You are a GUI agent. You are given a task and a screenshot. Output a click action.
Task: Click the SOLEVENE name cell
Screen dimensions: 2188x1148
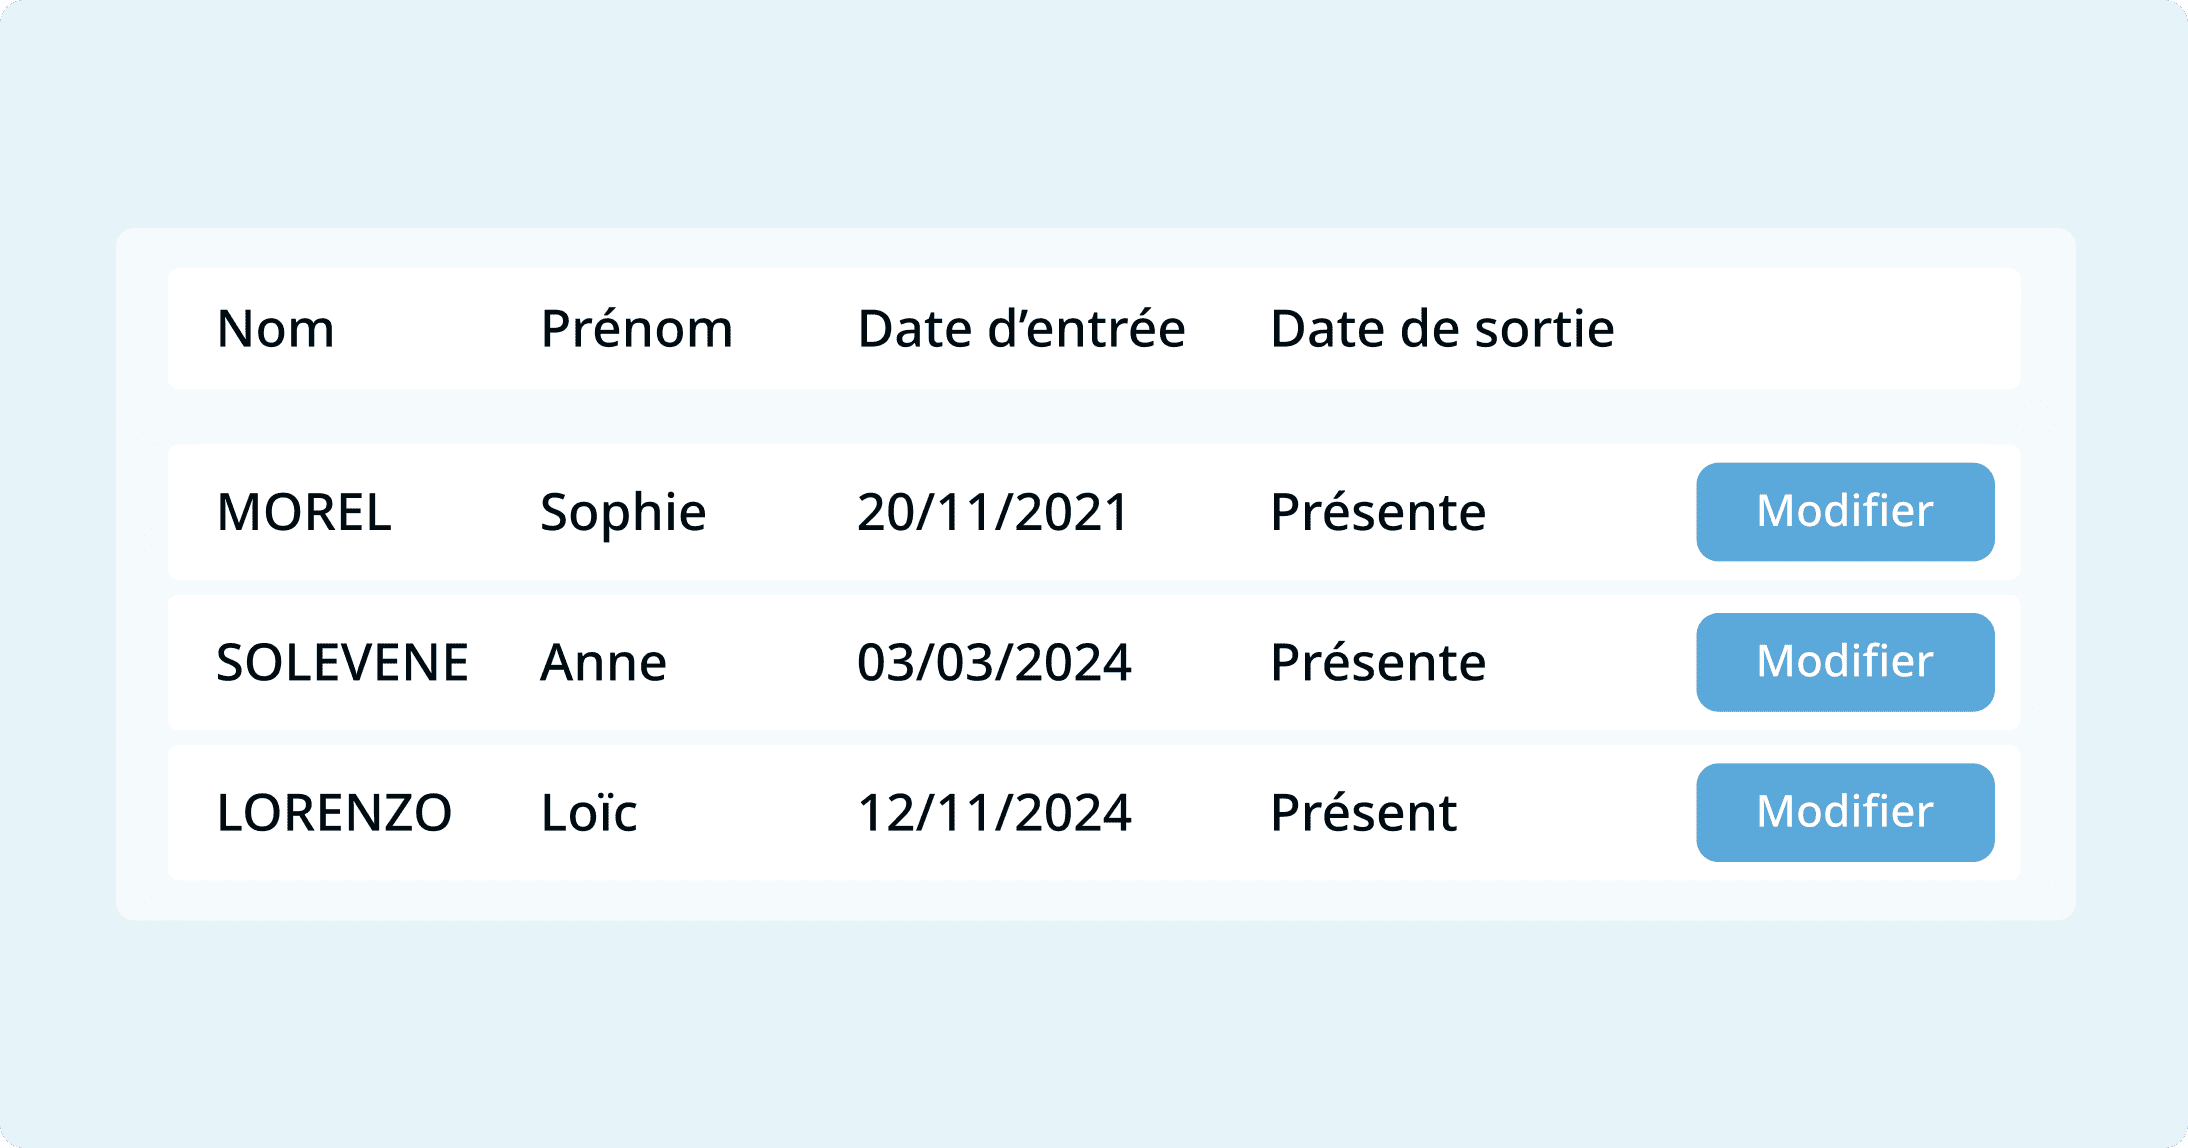(x=342, y=662)
